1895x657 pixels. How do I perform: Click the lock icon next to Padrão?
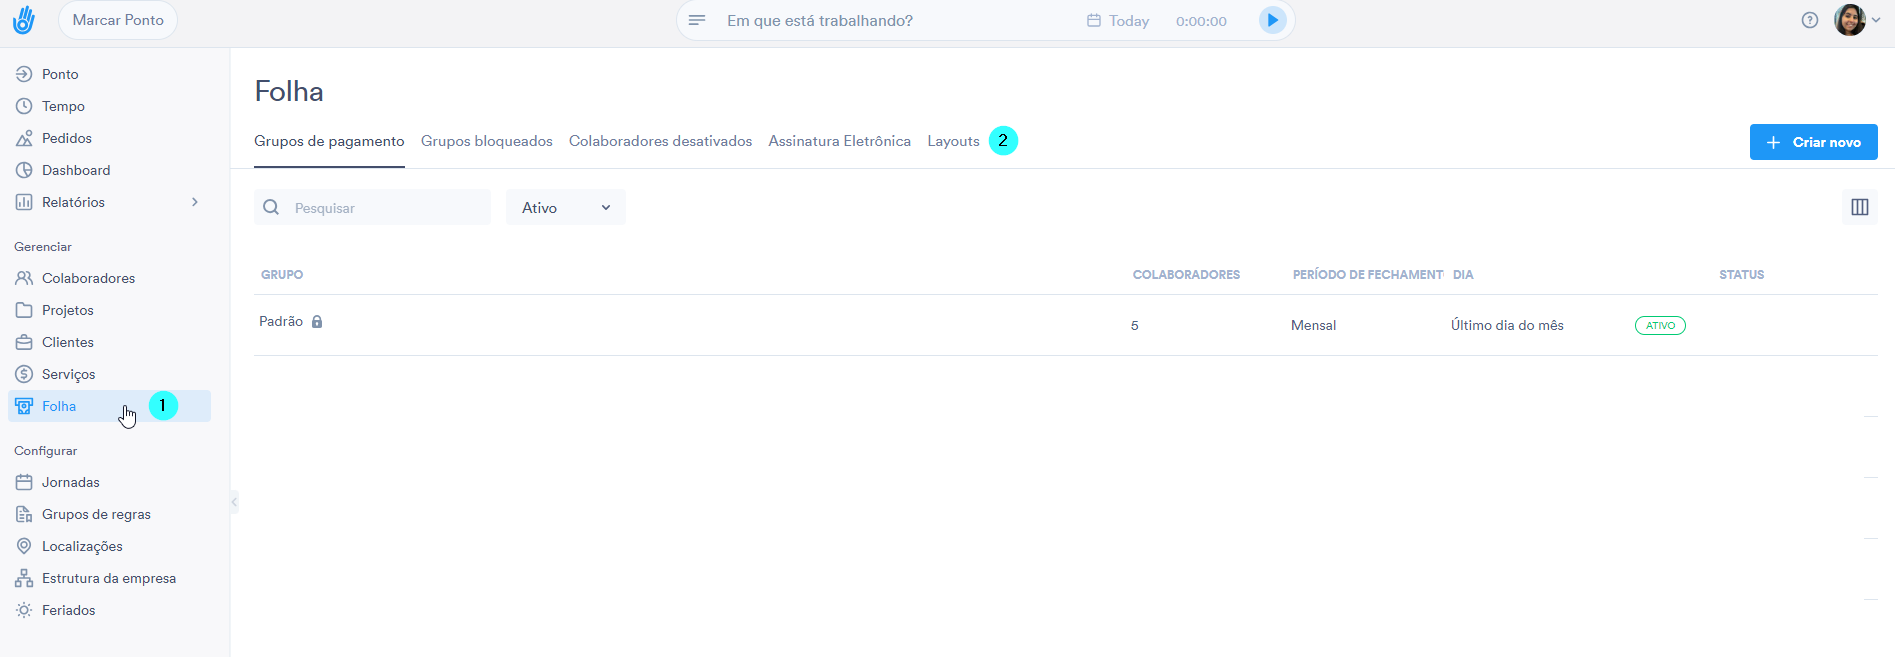pyautogui.click(x=317, y=322)
